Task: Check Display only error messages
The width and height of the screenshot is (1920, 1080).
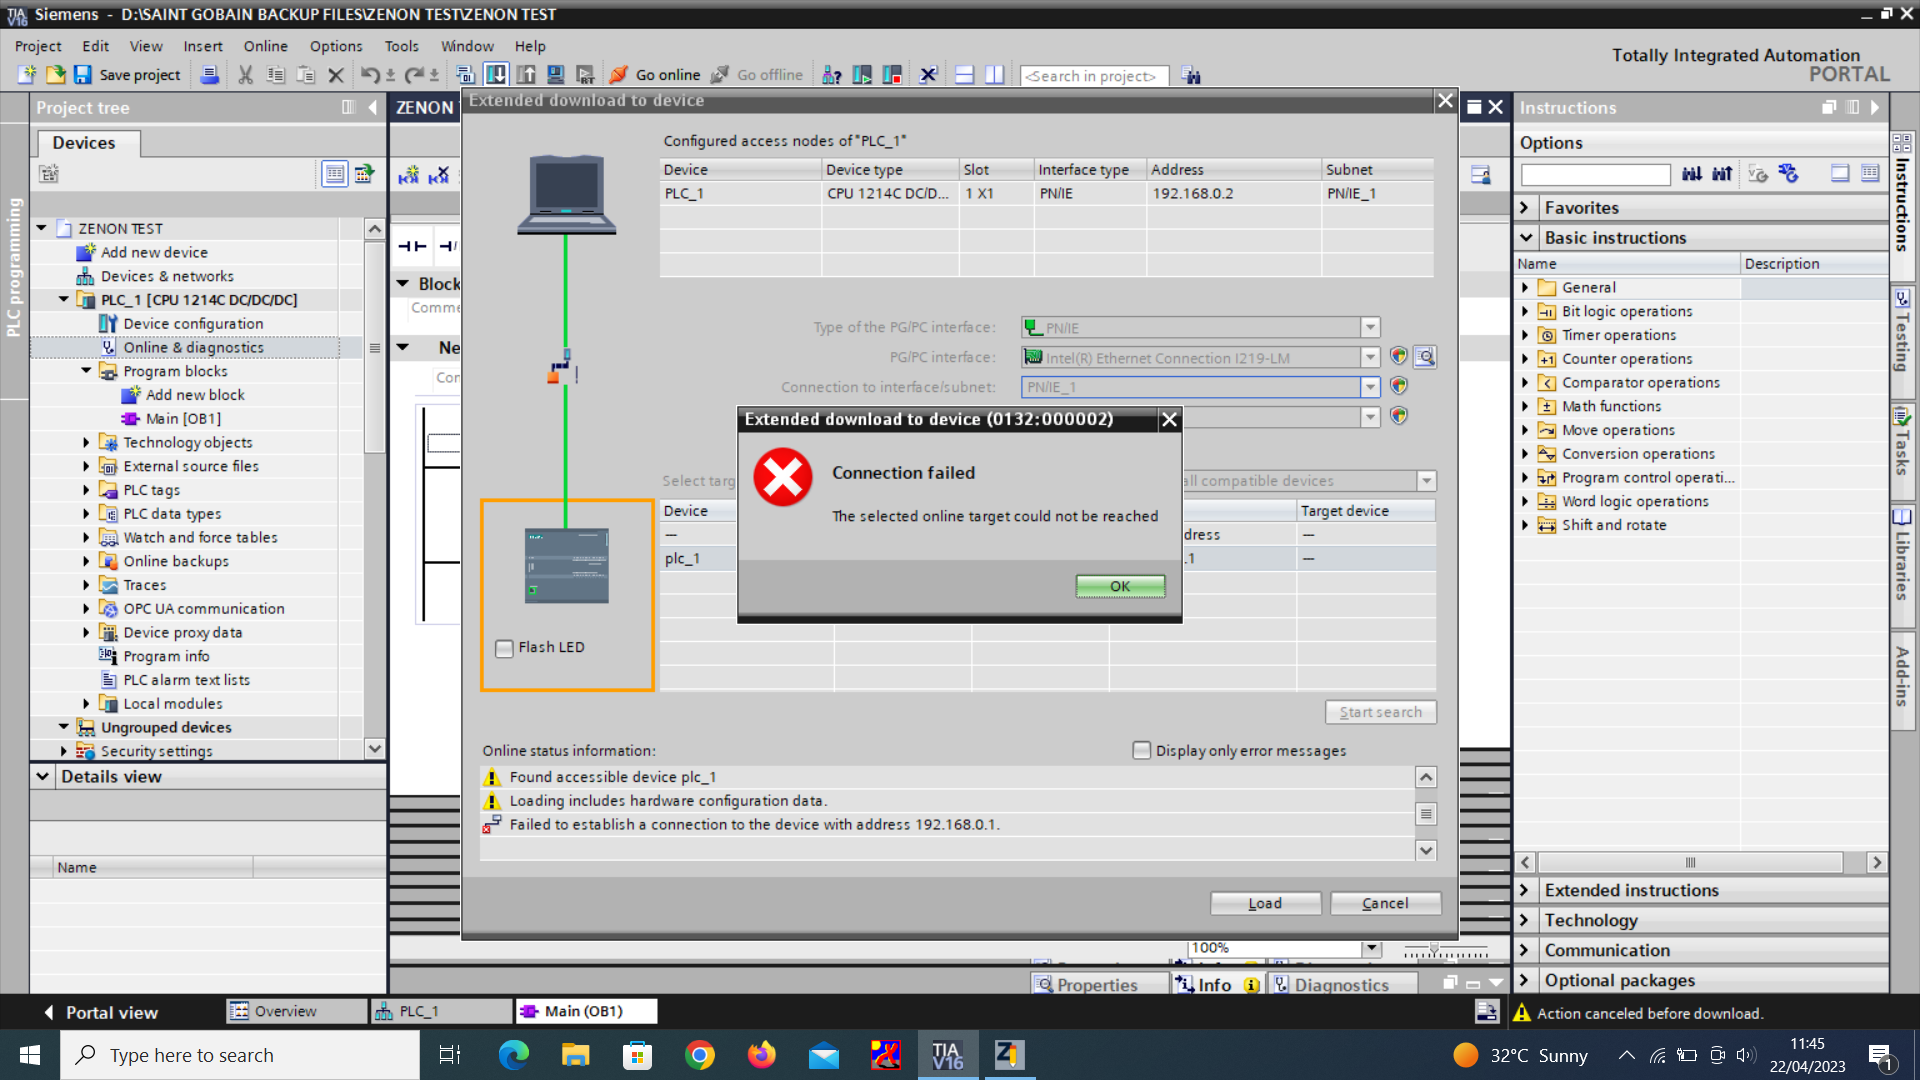Action: pyautogui.click(x=1141, y=750)
